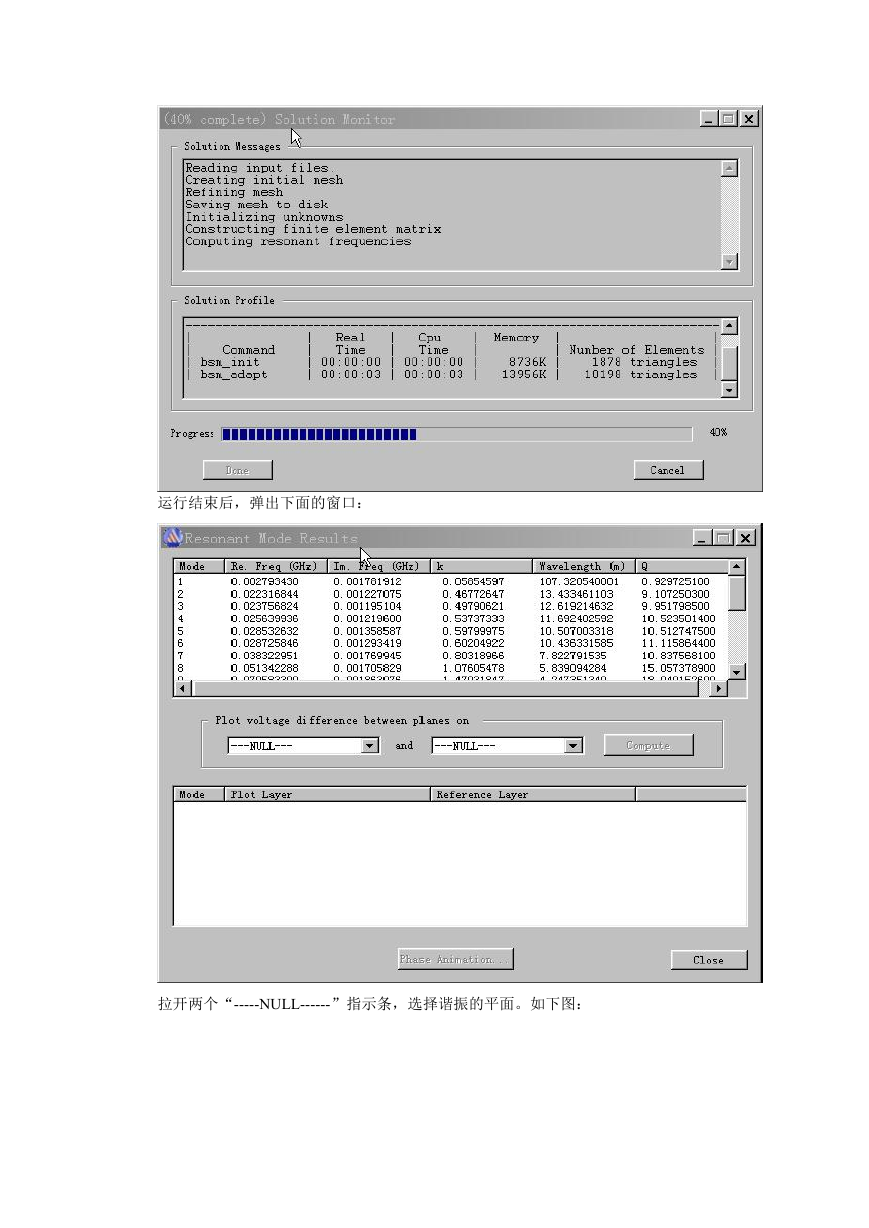Click the Plot Layer column header
869x1228 pixels.
coord(328,795)
